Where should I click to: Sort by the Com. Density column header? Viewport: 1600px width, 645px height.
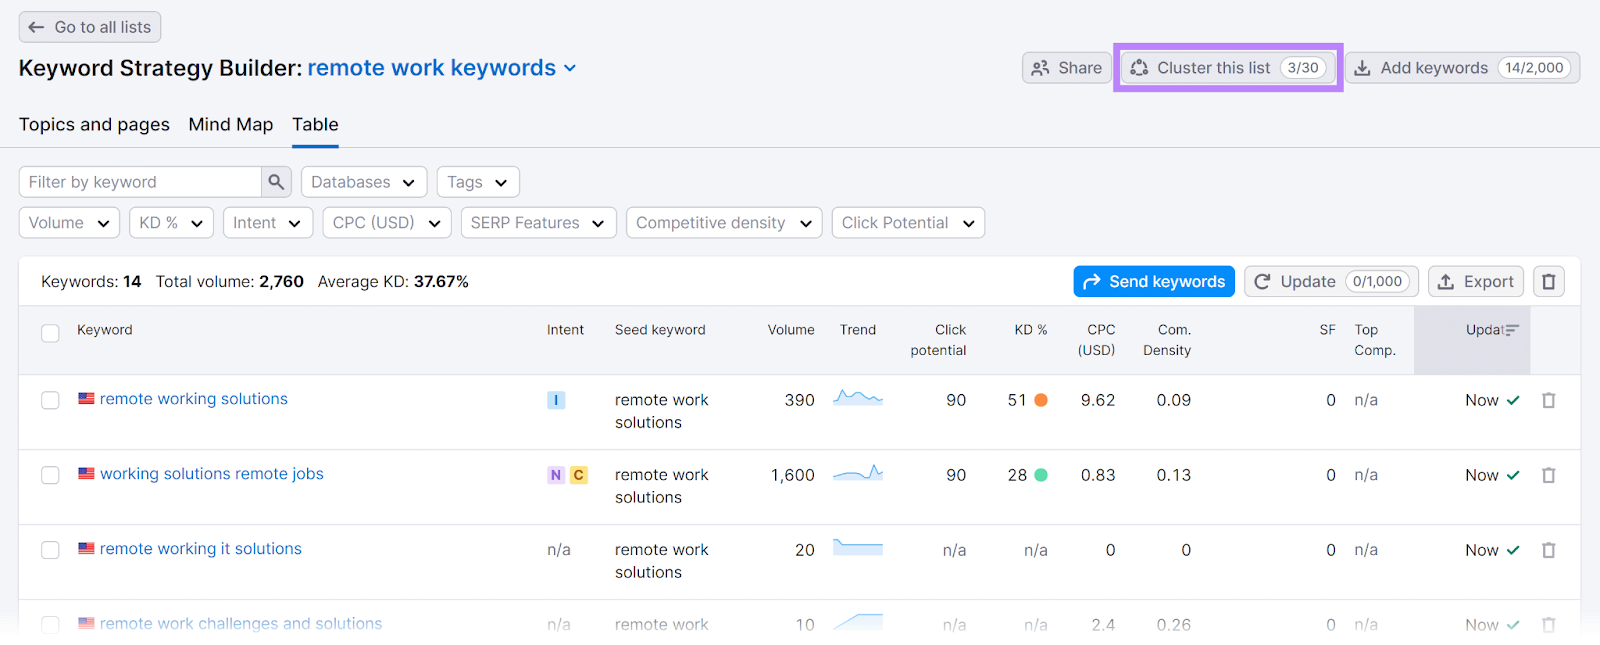click(x=1167, y=340)
